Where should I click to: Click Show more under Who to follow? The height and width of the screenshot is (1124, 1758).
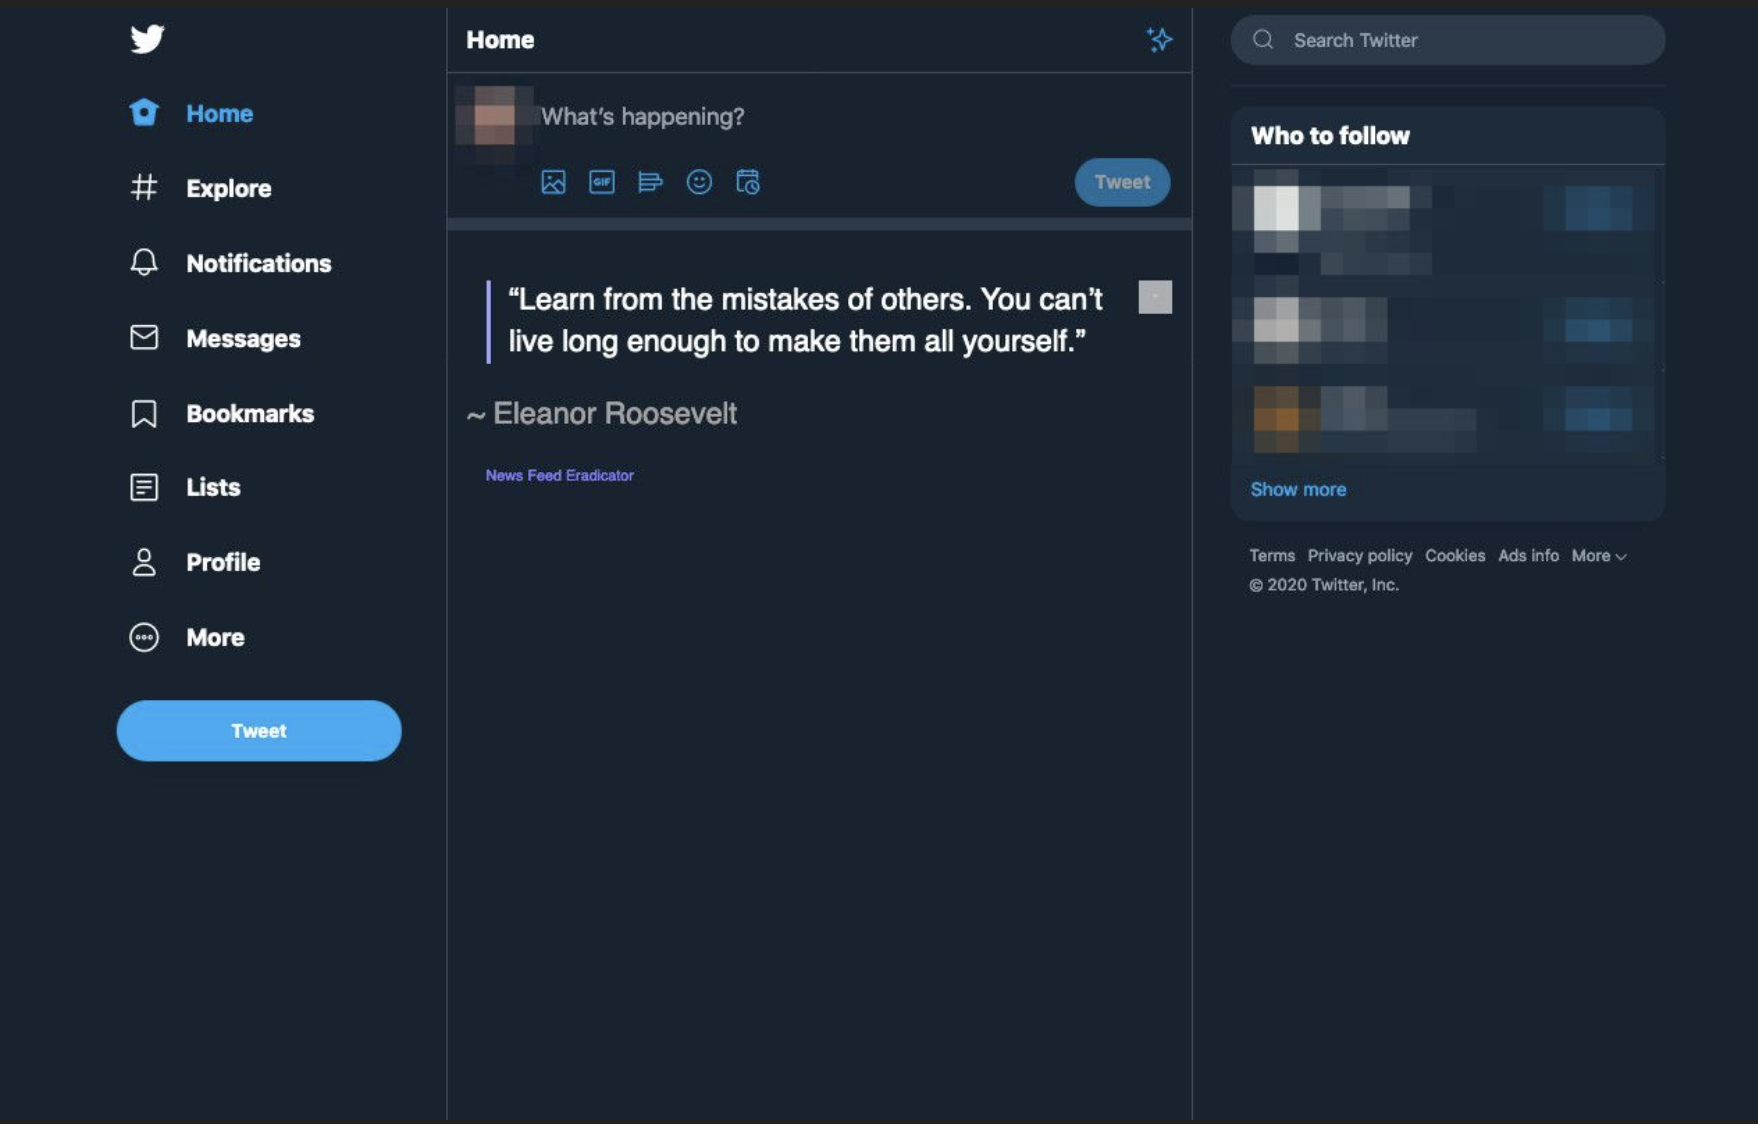coord(1298,489)
